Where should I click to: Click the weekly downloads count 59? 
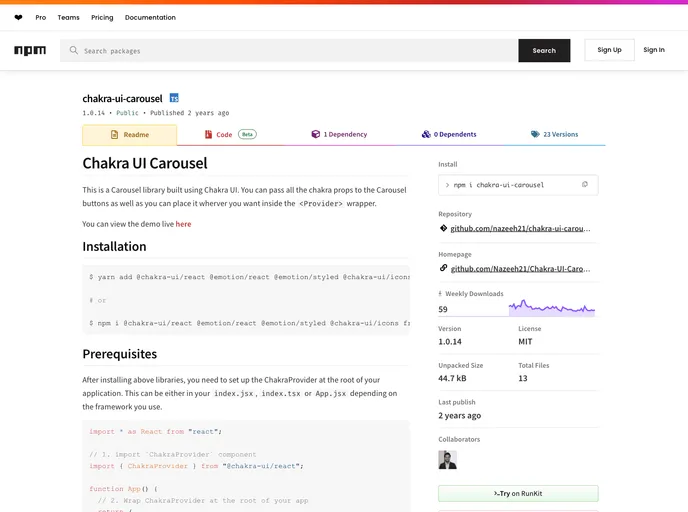click(x=443, y=309)
